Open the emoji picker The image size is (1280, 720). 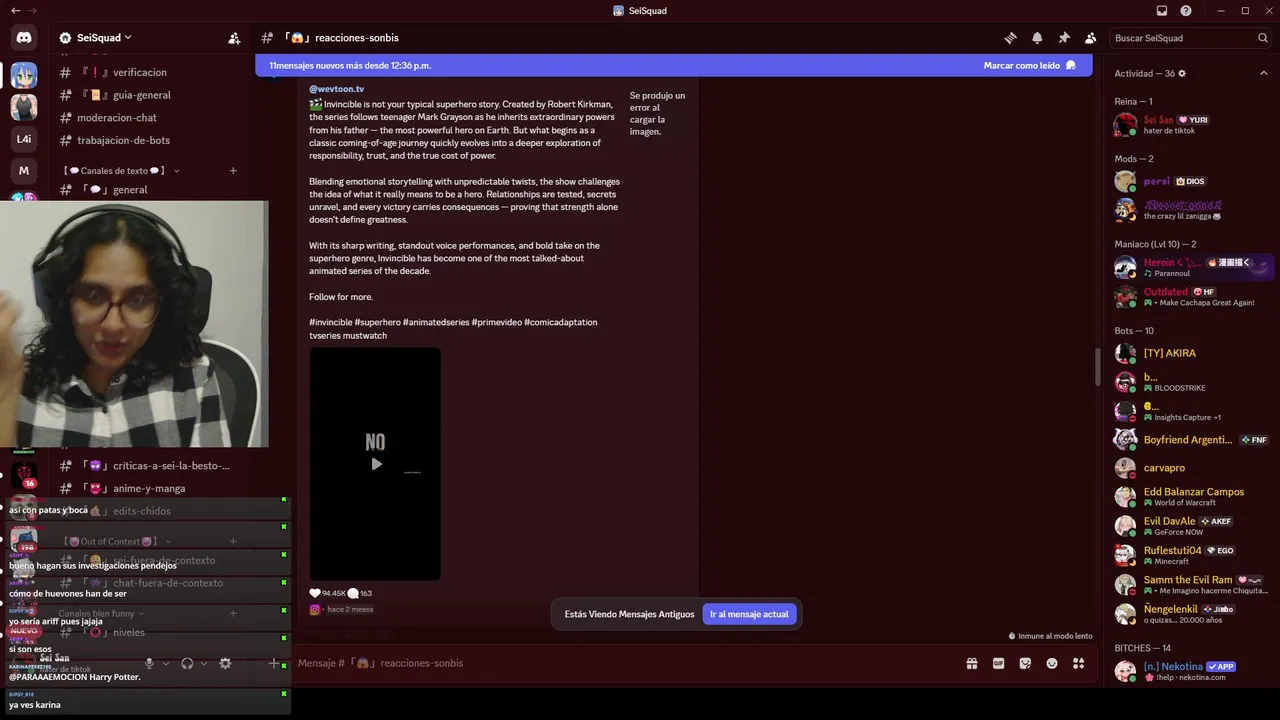point(1052,663)
